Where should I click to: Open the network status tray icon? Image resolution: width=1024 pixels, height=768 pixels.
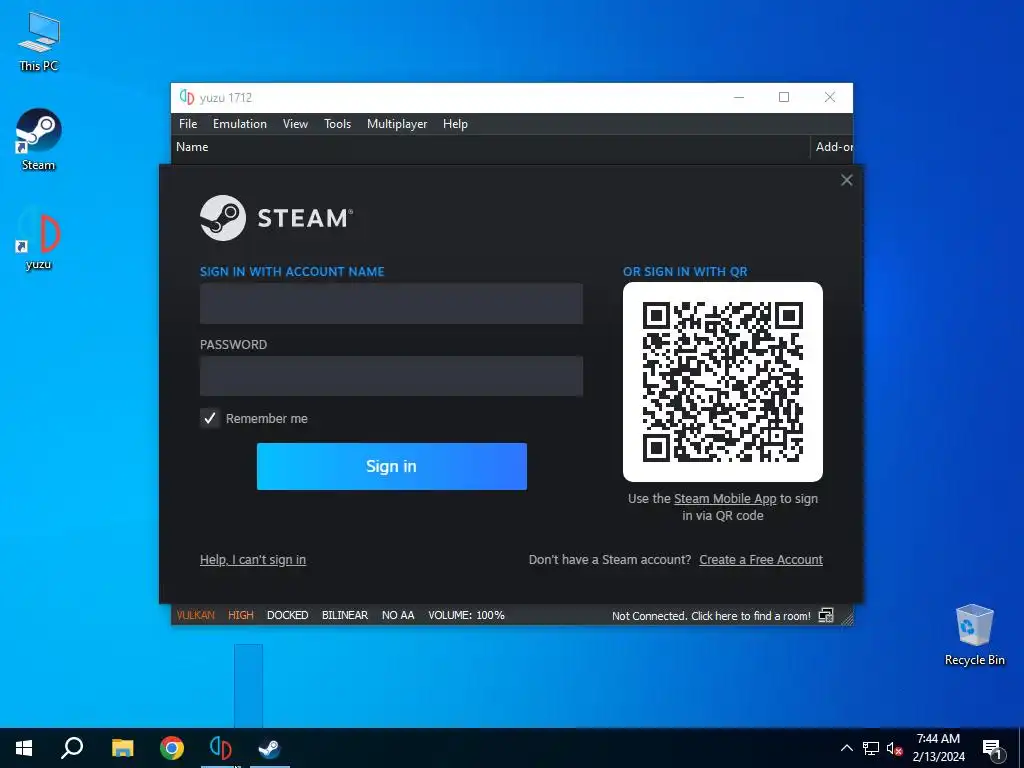[871, 748]
